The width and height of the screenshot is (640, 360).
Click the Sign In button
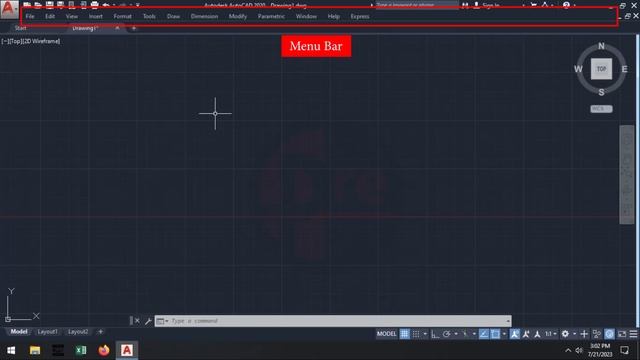click(487, 5)
